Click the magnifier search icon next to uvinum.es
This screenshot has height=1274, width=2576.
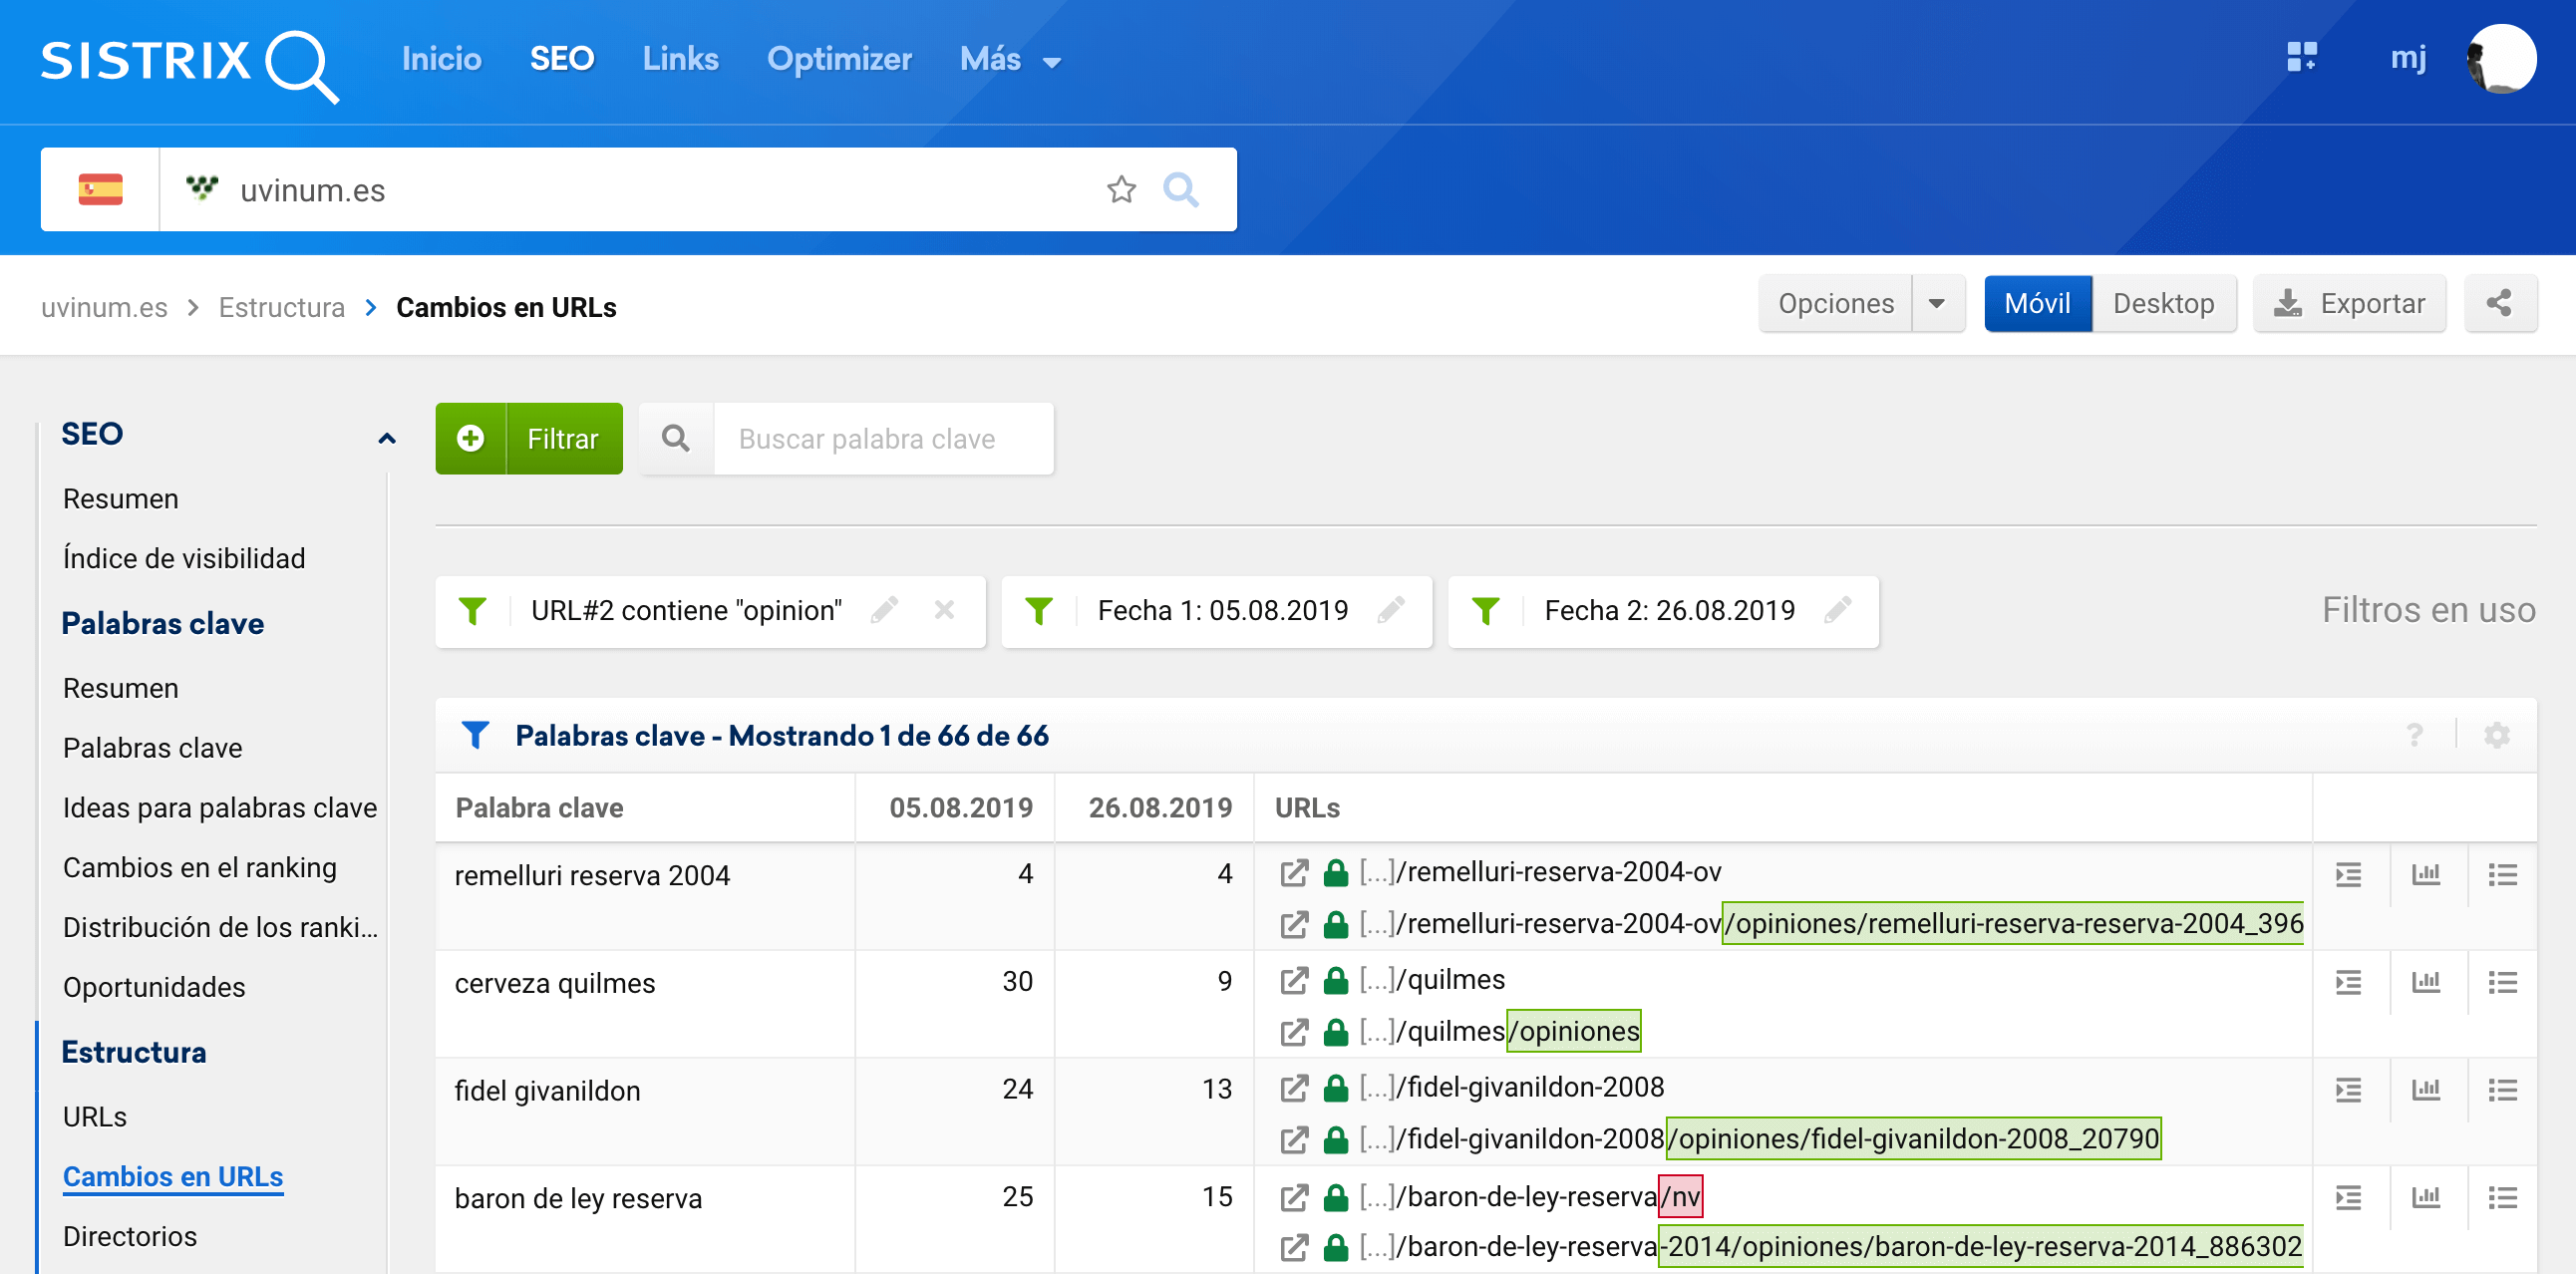pyautogui.click(x=1180, y=189)
